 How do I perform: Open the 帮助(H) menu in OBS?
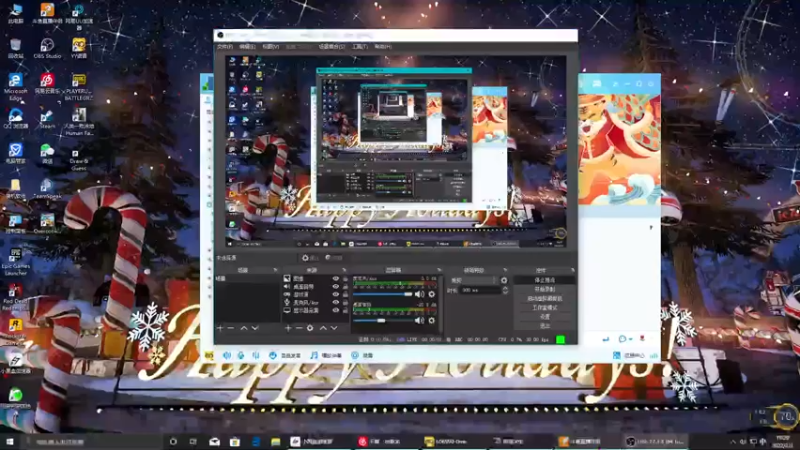[383, 46]
